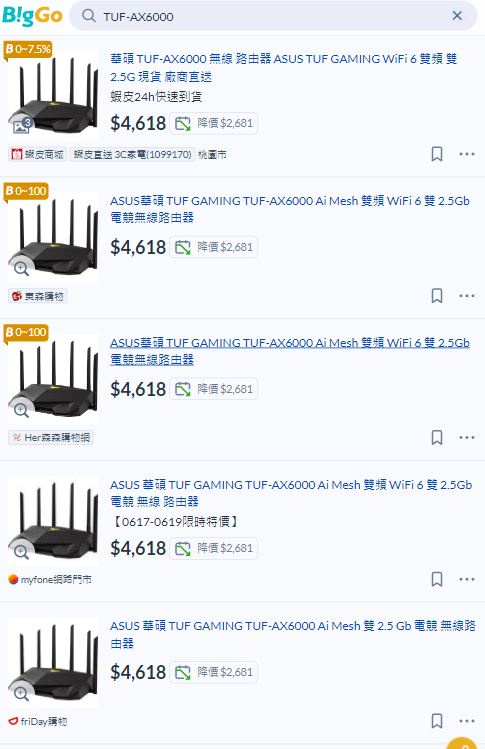Click the search magnifier icon
485x749 pixels.
88,16
